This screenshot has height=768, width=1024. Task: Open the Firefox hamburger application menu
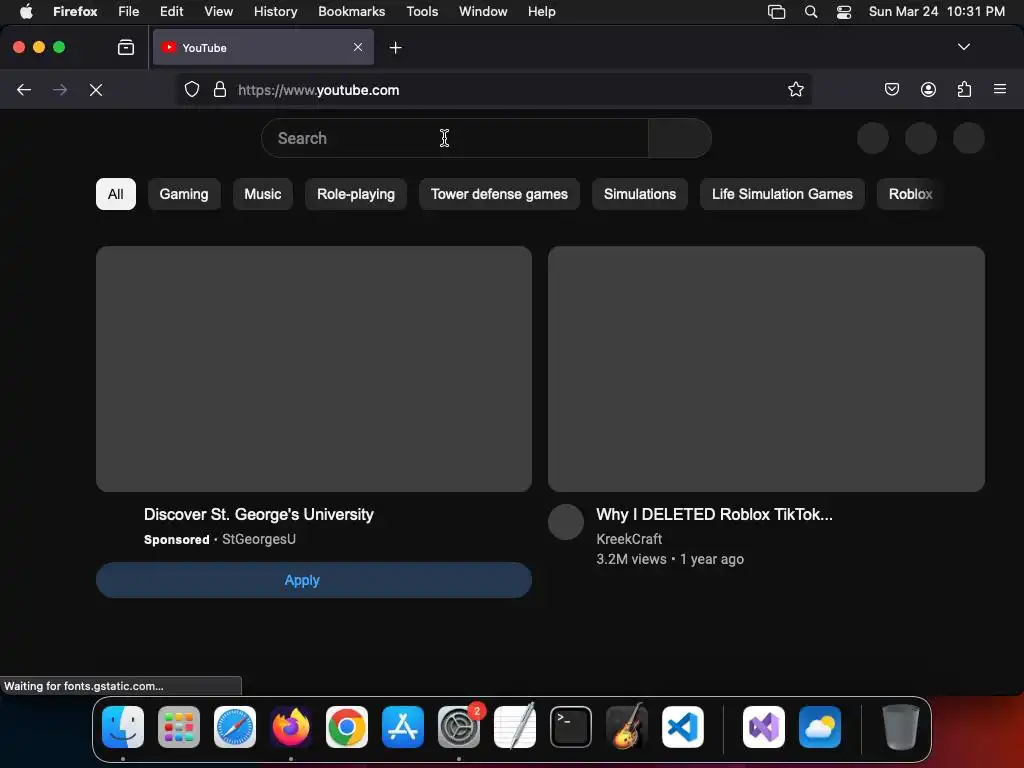click(x=1000, y=89)
